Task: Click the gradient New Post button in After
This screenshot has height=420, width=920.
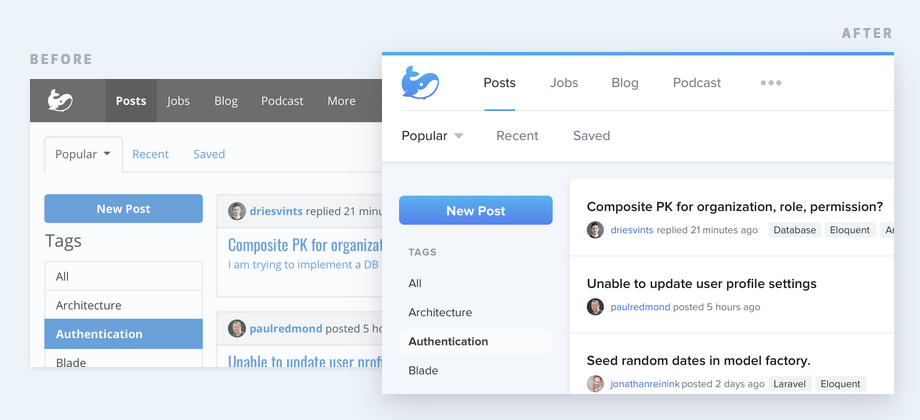Action: pyautogui.click(x=476, y=211)
